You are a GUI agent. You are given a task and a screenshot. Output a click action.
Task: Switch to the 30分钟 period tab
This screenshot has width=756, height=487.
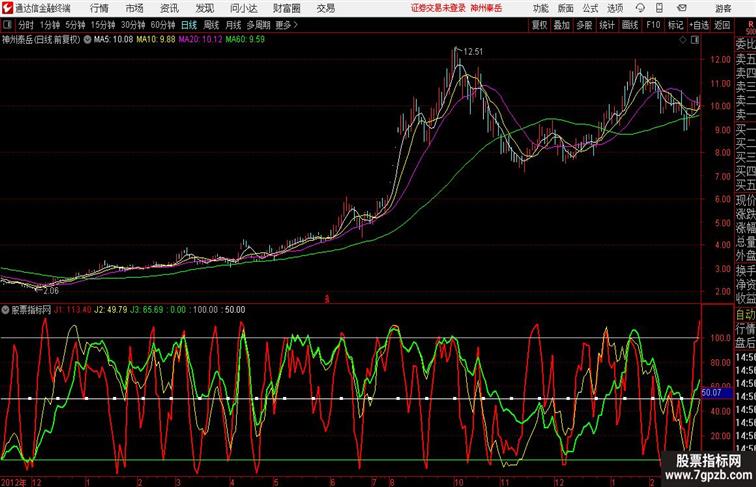tap(133, 25)
